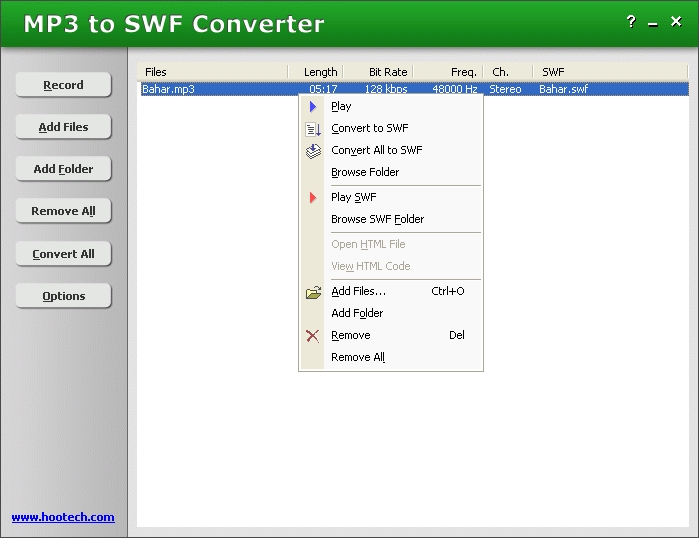Click the red Play SWF arrow icon
The height and width of the screenshot is (538, 699).
tap(313, 197)
